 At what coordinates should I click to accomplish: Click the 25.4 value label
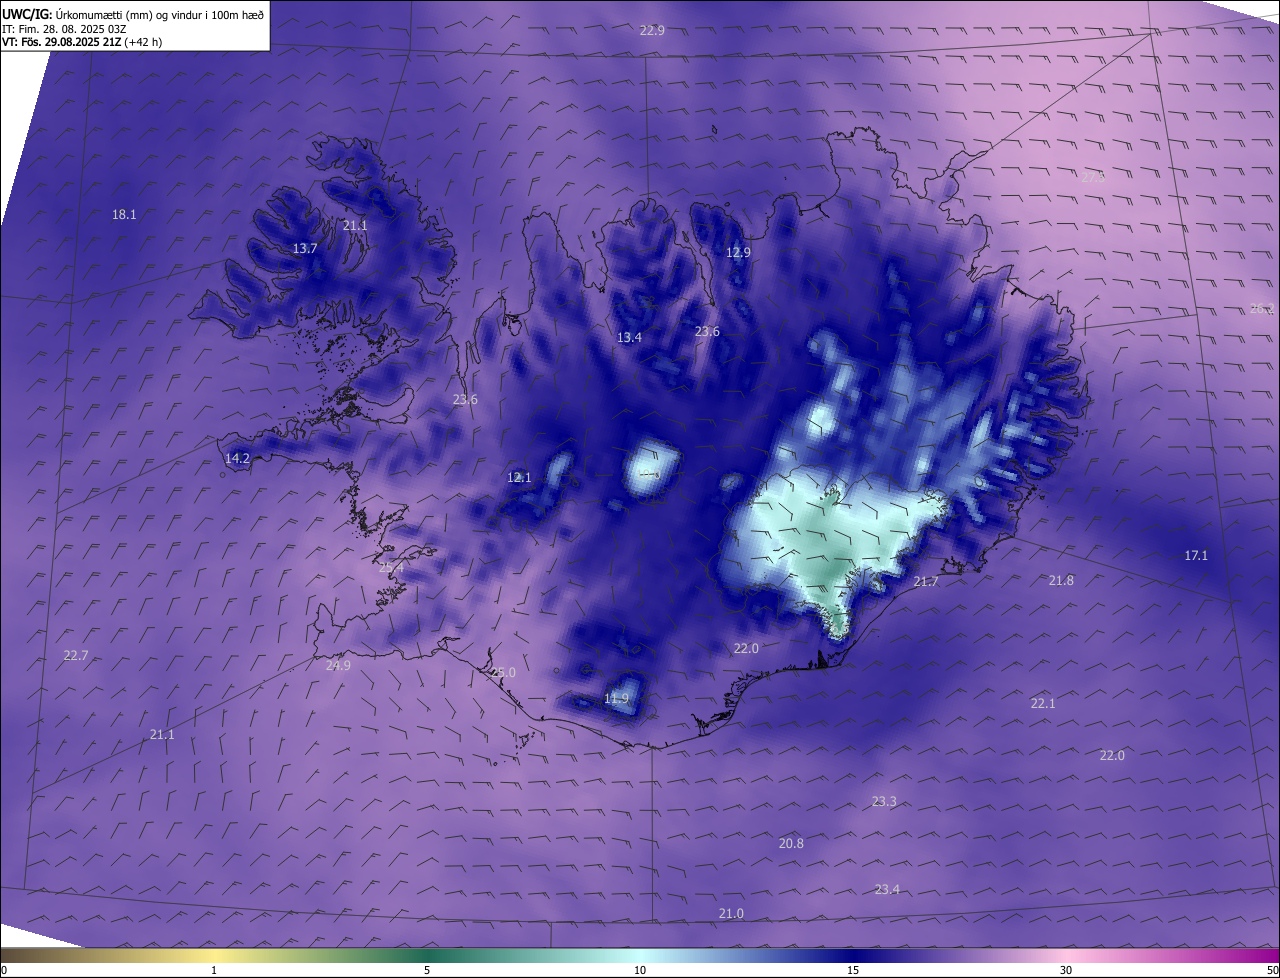coord(391,567)
